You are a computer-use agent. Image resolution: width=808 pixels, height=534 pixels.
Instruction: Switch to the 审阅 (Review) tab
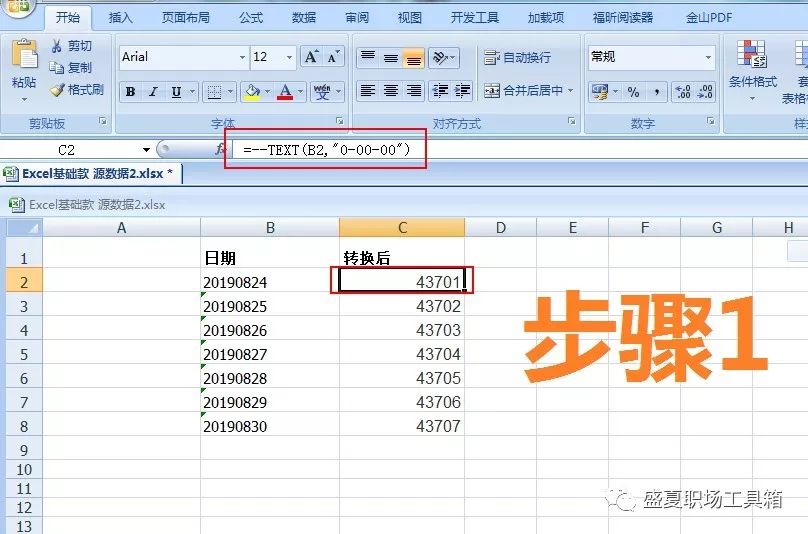point(357,18)
